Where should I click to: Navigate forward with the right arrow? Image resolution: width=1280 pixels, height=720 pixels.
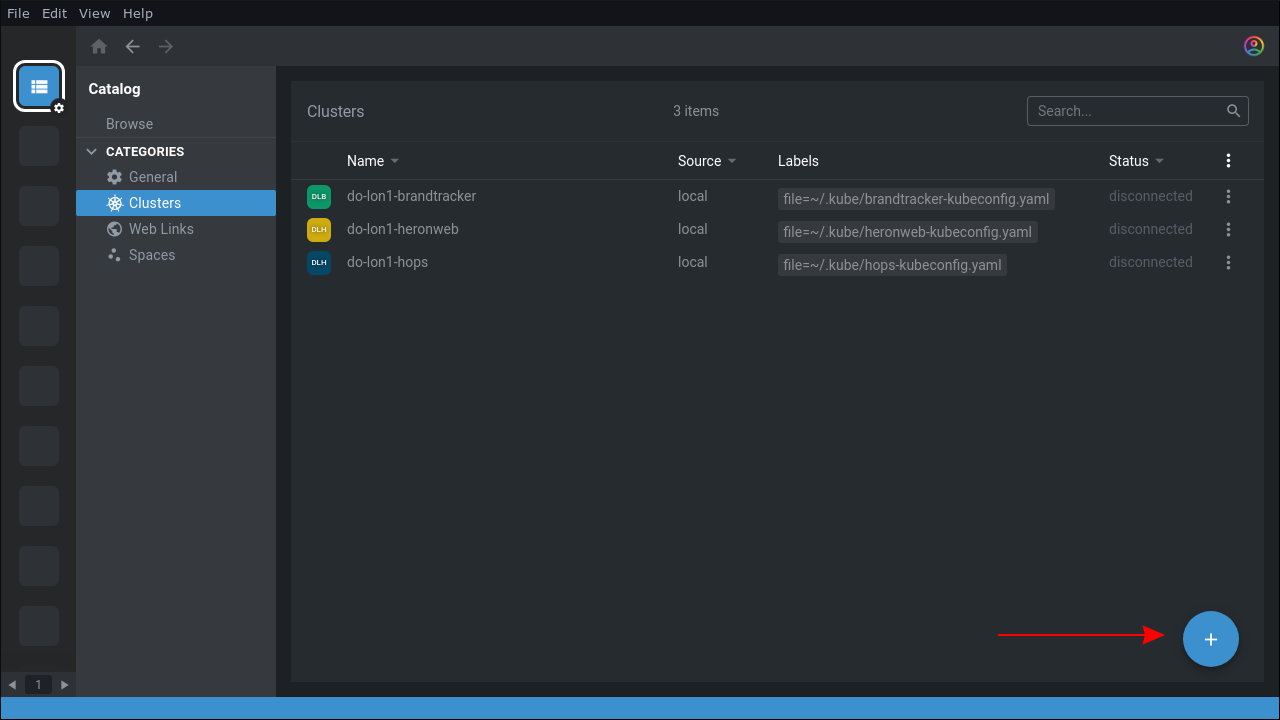pyautogui.click(x=166, y=46)
